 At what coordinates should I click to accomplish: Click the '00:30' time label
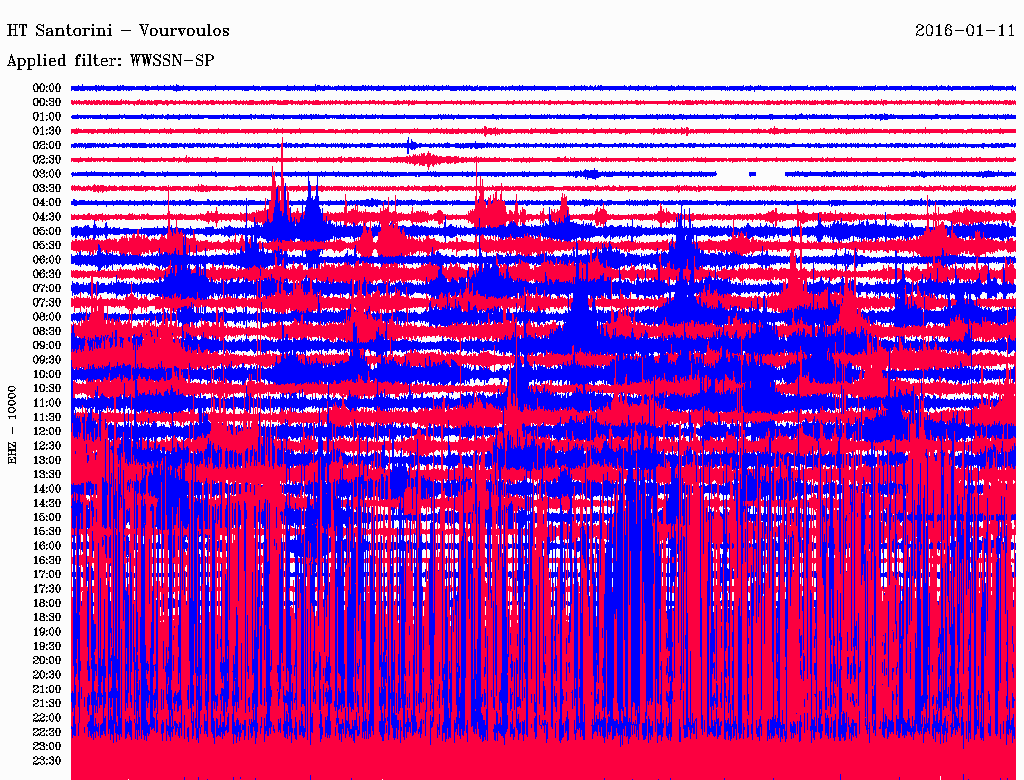(x=47, y=103)
